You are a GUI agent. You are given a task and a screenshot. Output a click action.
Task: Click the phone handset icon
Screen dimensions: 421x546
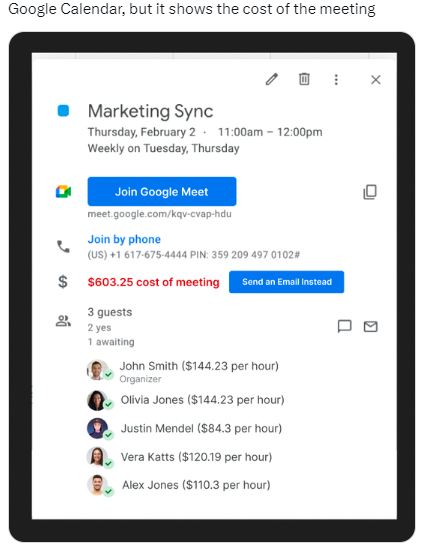[x=63, y=247]
